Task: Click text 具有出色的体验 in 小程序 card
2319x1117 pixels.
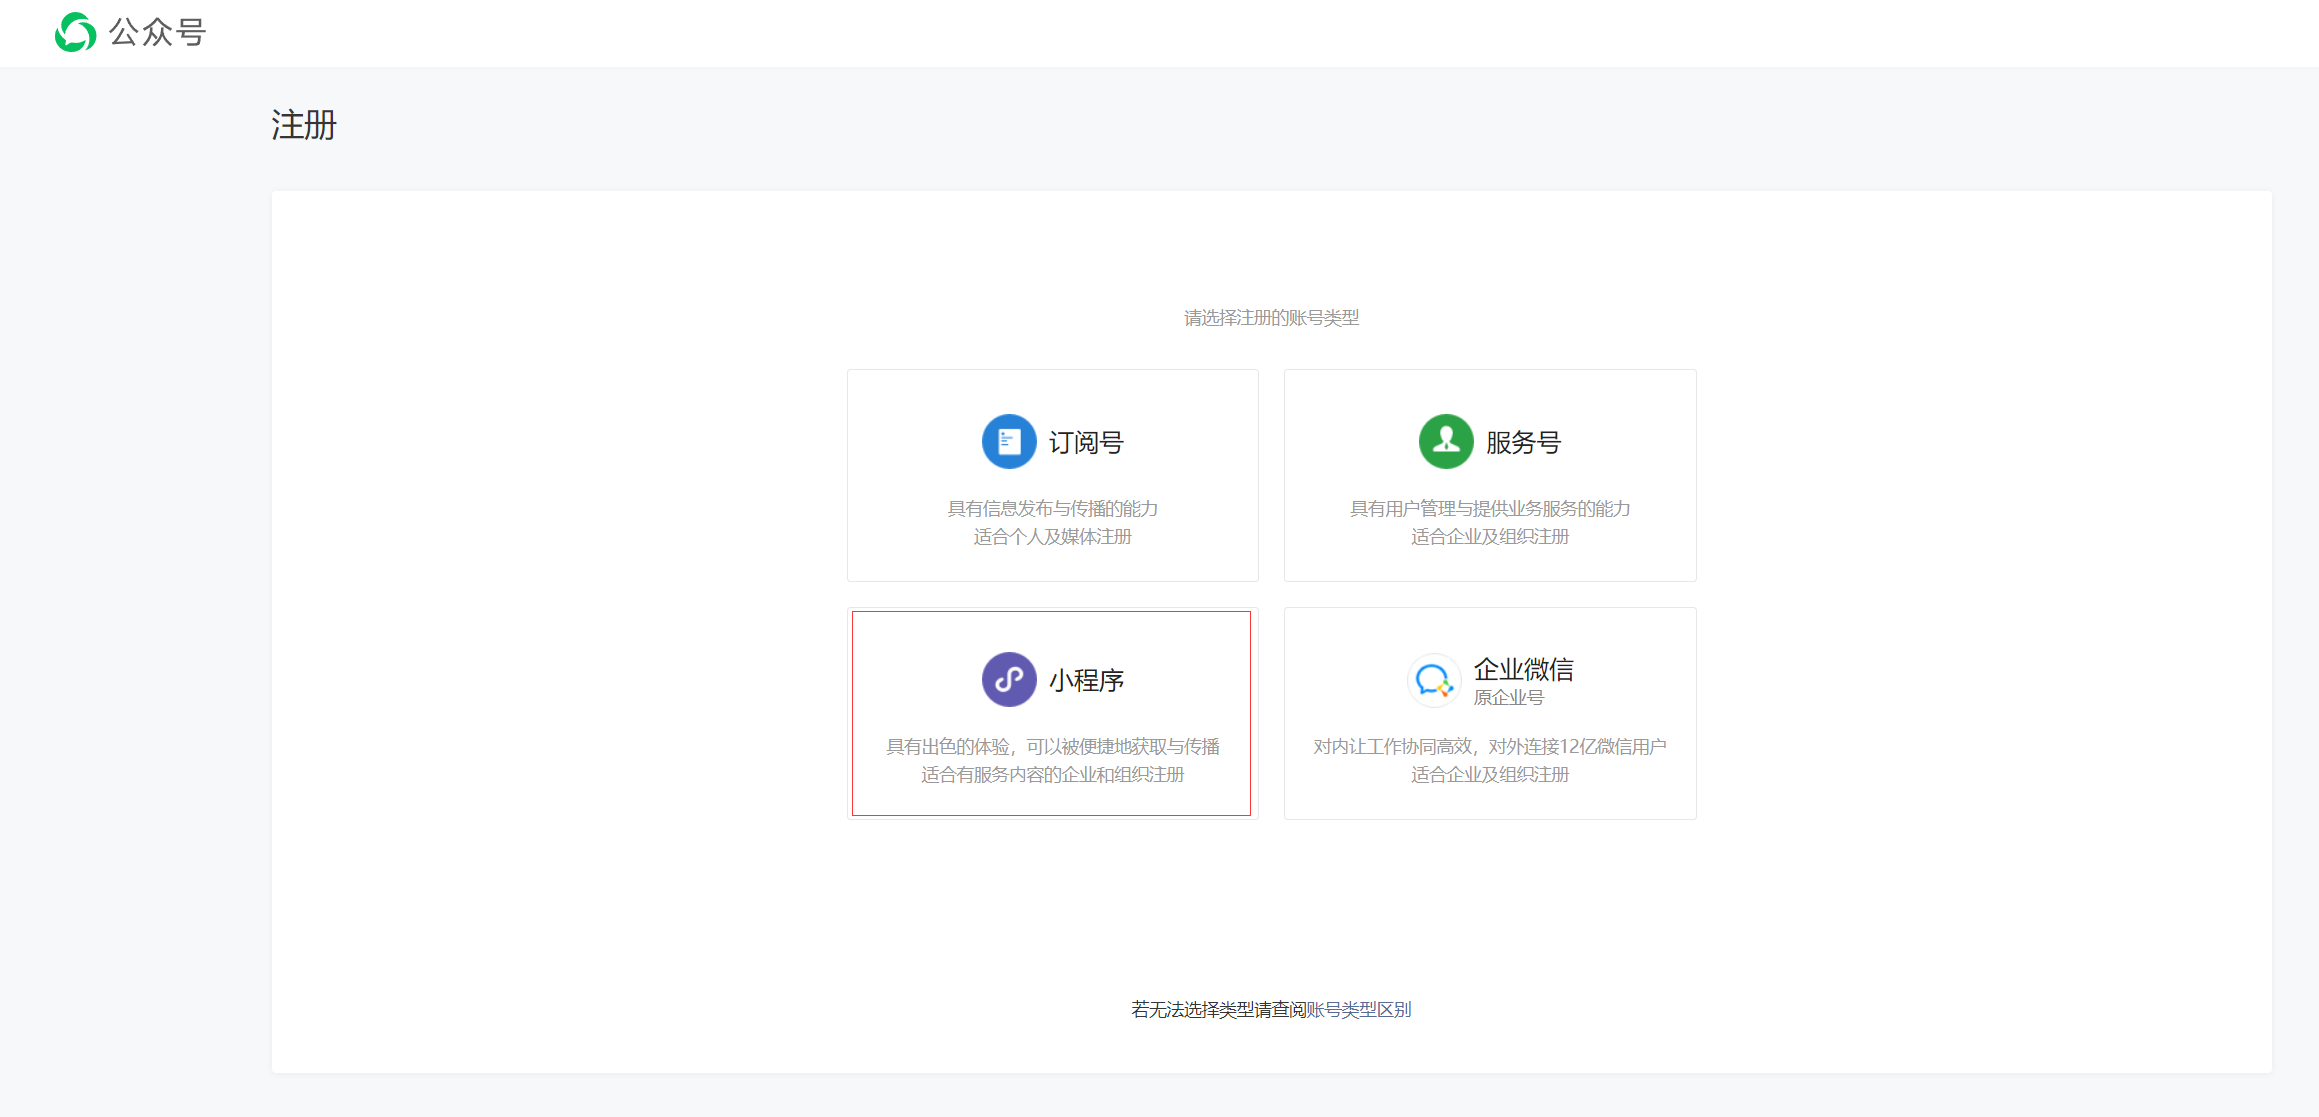Action: tap(948, 746)
